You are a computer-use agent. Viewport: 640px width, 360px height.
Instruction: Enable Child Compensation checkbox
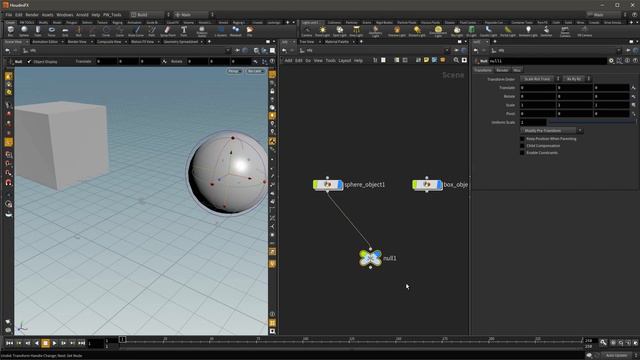pyautogui.click(x=522, y=146)
